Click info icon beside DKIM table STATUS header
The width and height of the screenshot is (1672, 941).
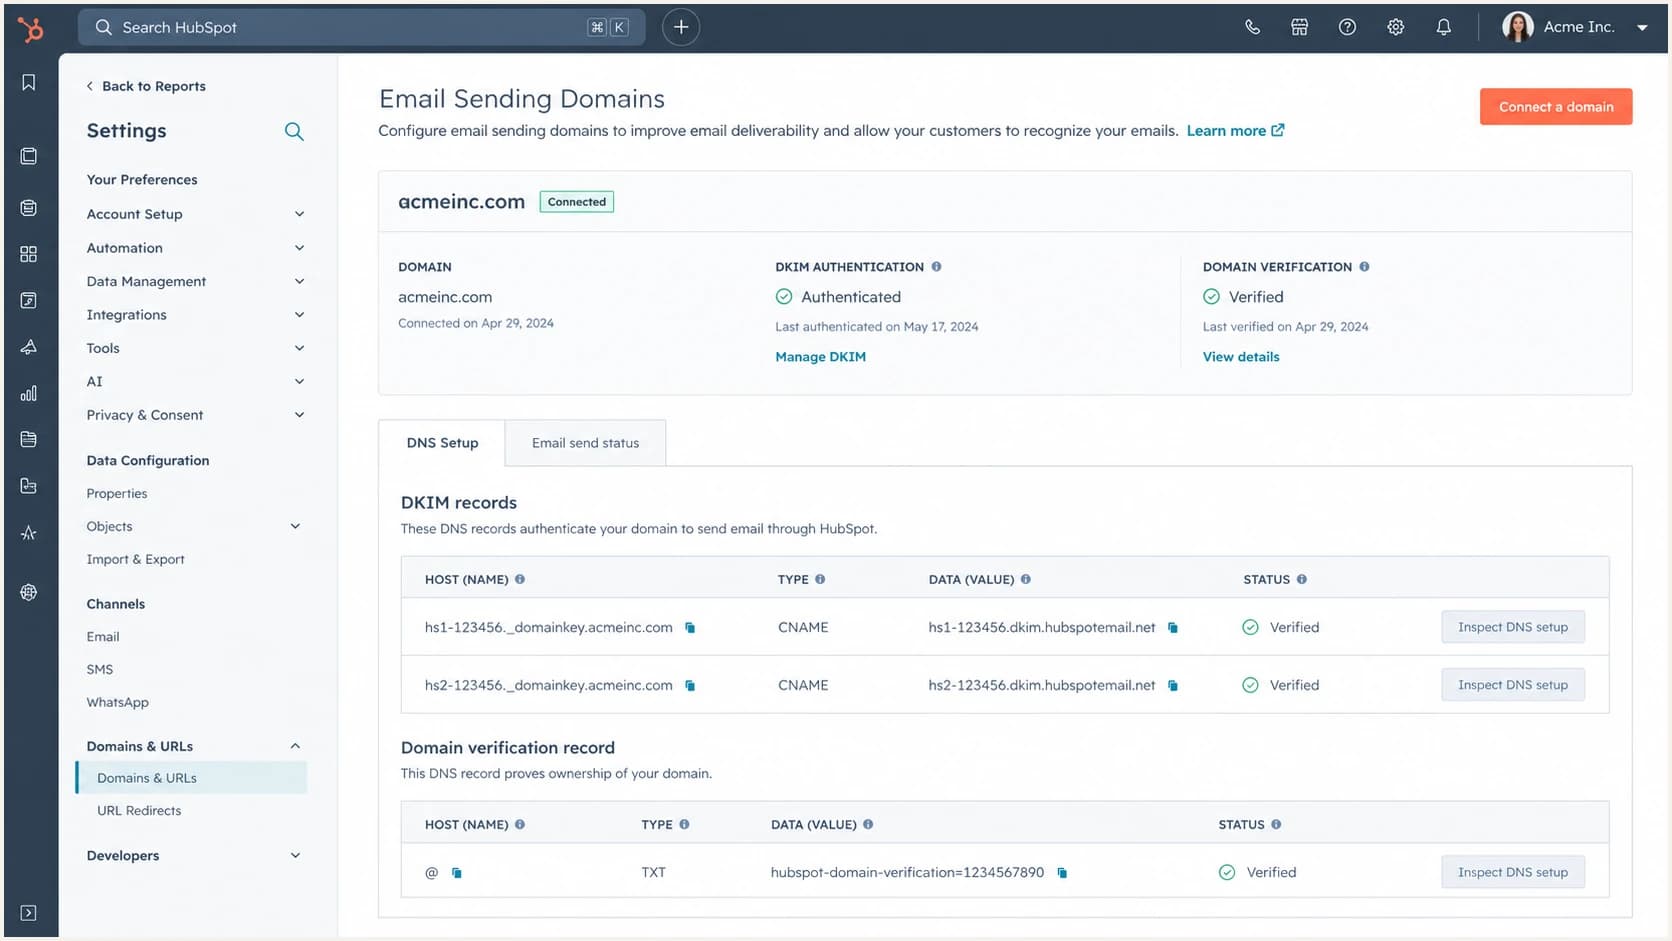click(1302, 579)
